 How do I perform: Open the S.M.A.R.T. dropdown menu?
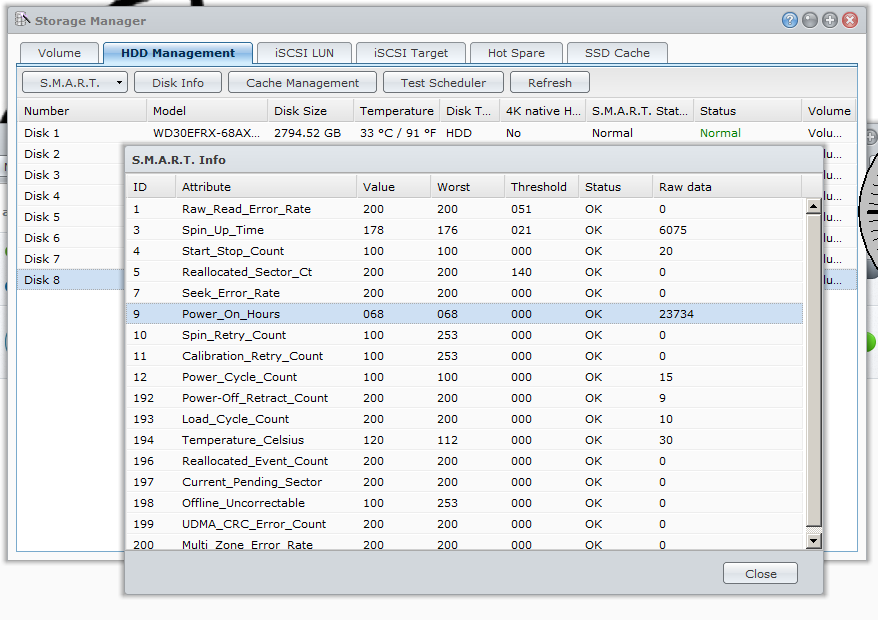point(75,83)
